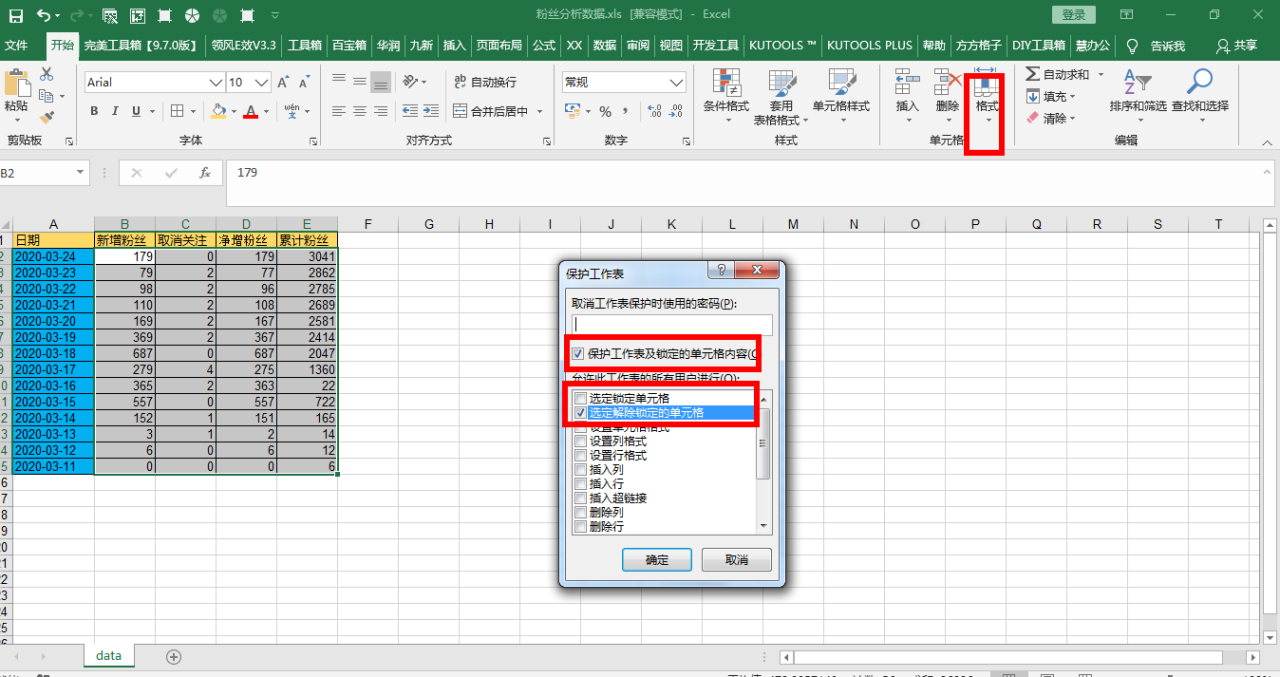The image size is (1280, 677).
Task: Check the 设置列格式 checkbox
Action: [581, 441]
